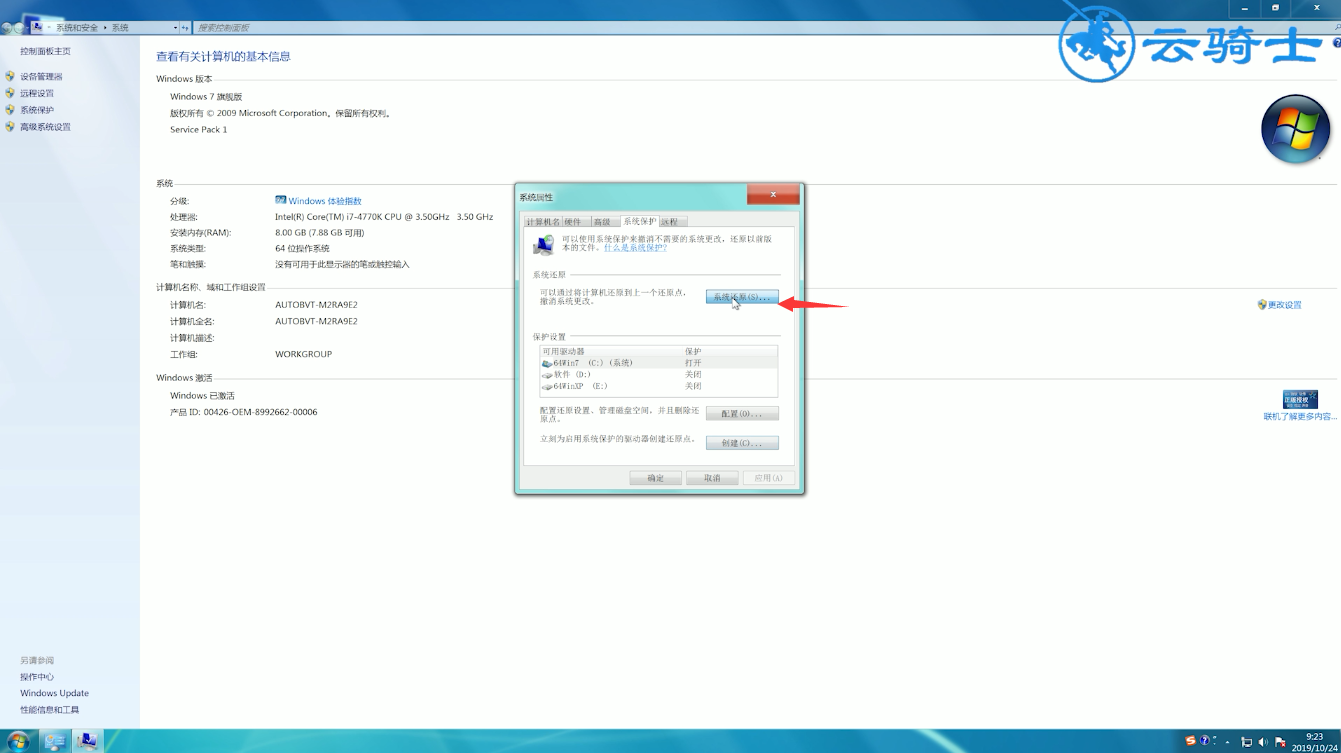Select the 64WinXP (E:) drive row

pos(658,386)
